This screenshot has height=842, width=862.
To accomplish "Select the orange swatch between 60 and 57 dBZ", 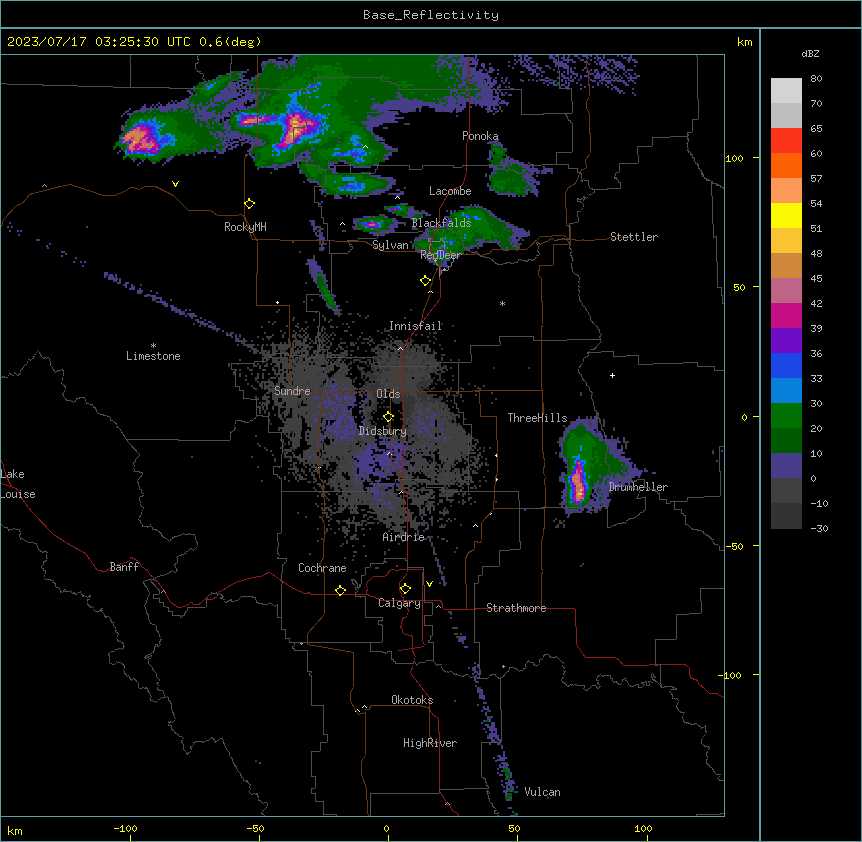I will (786, 166).
